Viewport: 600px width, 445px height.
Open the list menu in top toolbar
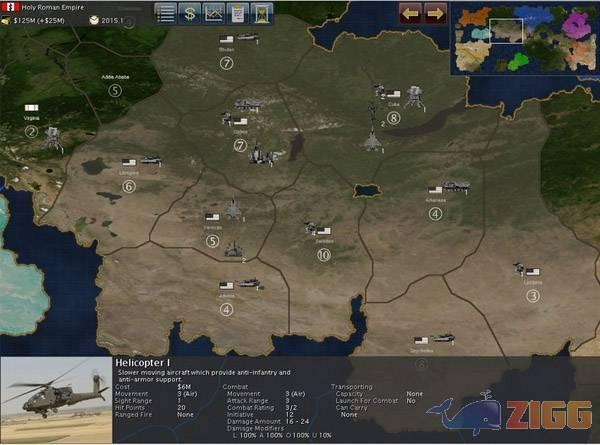pos(166,13)
